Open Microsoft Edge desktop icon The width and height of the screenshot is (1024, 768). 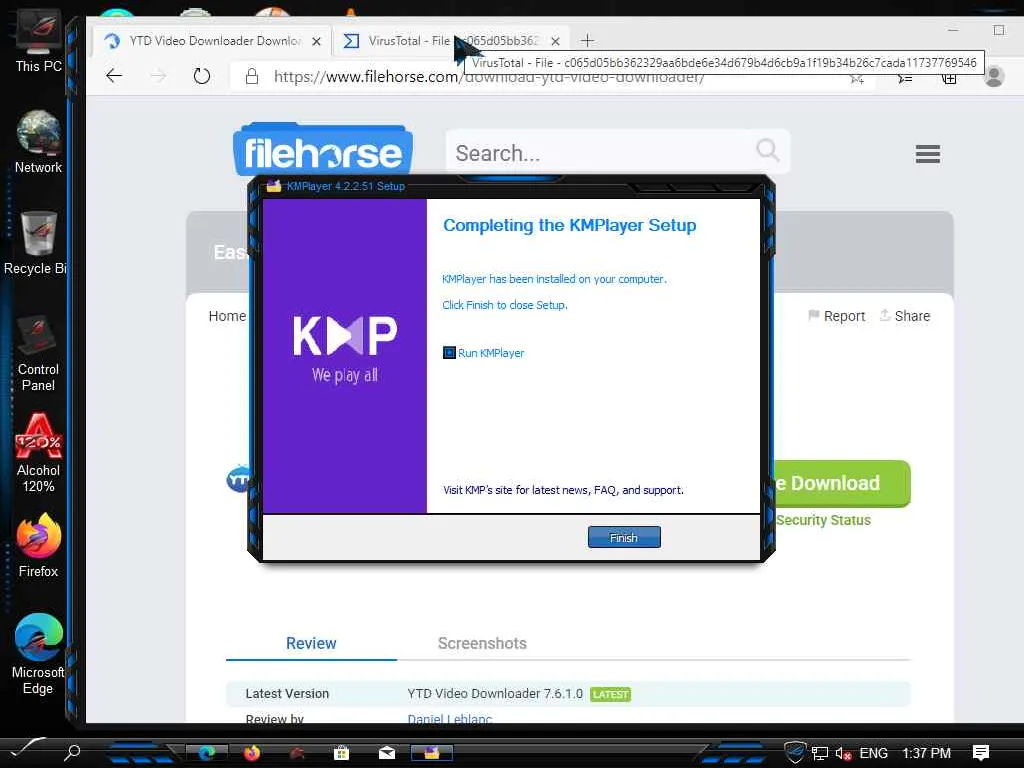pyautogui.click(x=38, y=654)
